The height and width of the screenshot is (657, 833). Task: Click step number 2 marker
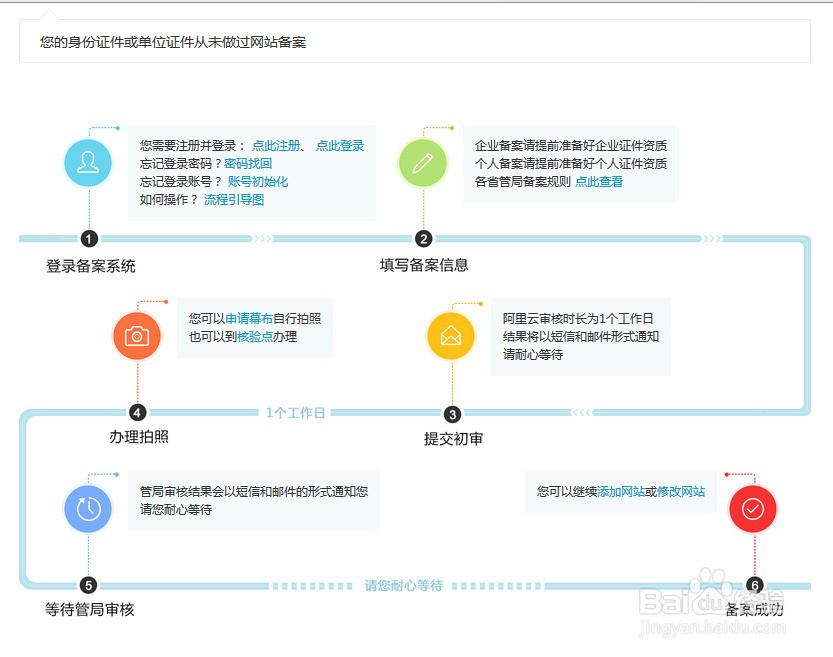pyautogui.click(x=423, y=239)
